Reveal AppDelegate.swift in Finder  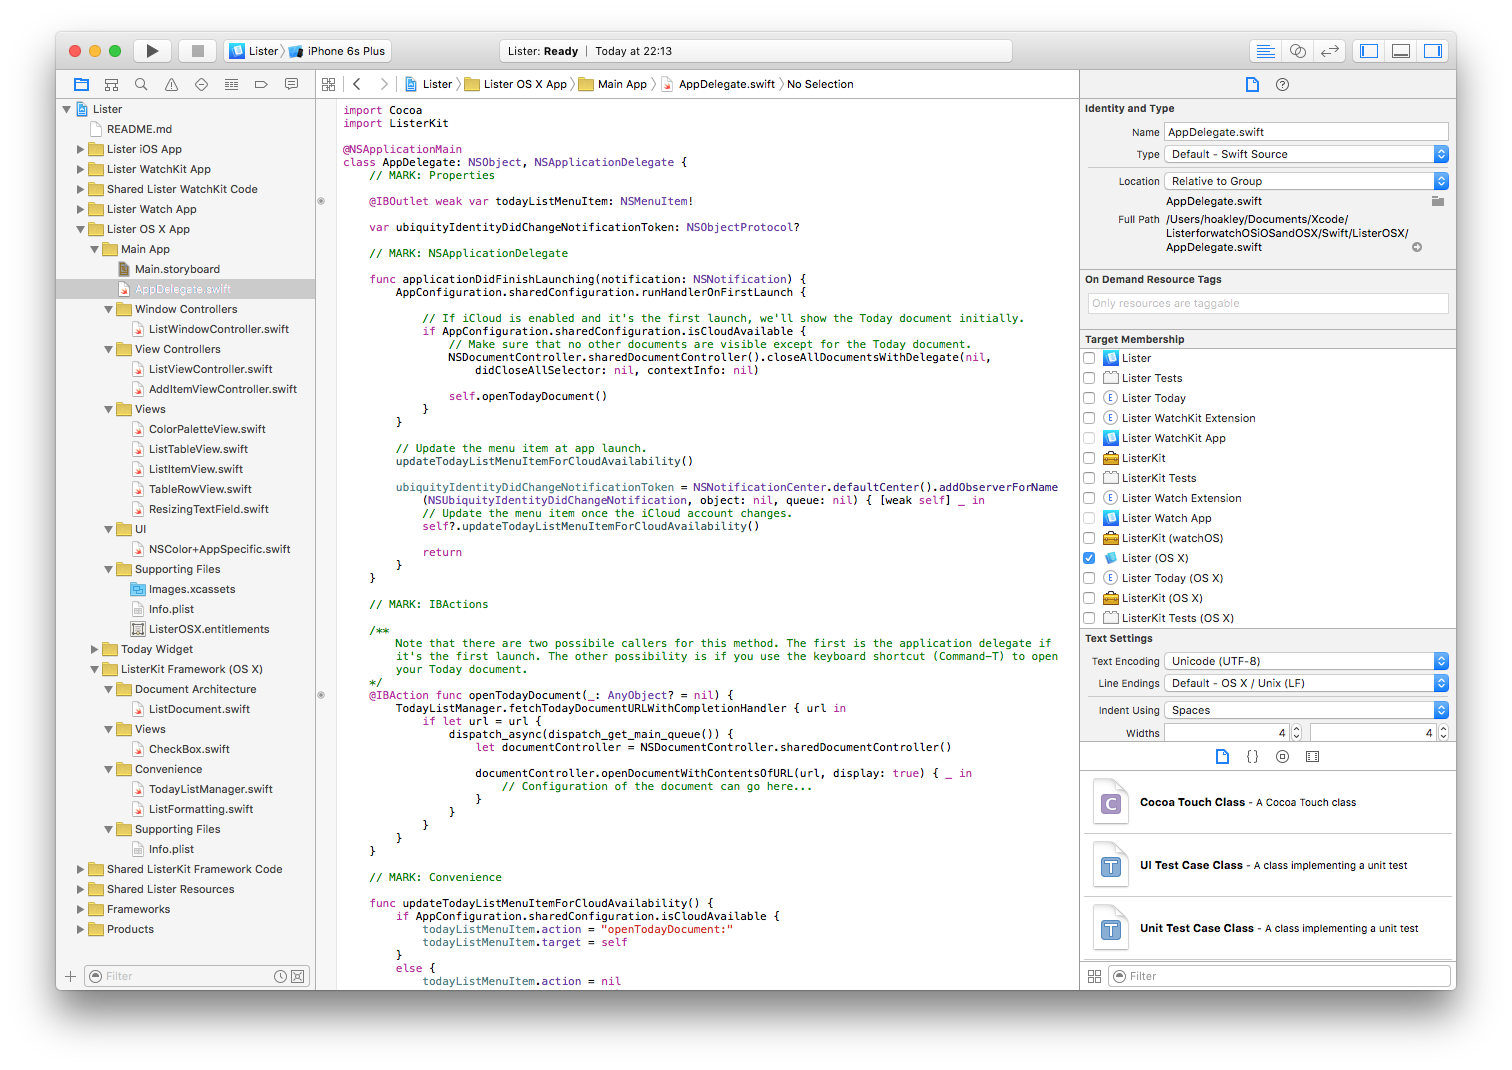[x=1417, y=247]
